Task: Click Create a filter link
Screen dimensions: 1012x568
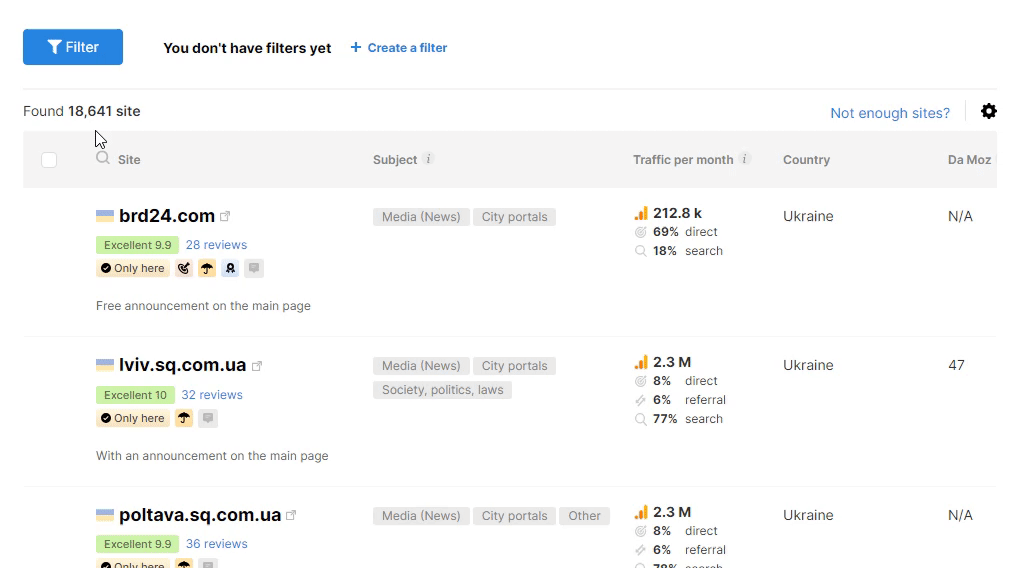Action: (399, 48)
